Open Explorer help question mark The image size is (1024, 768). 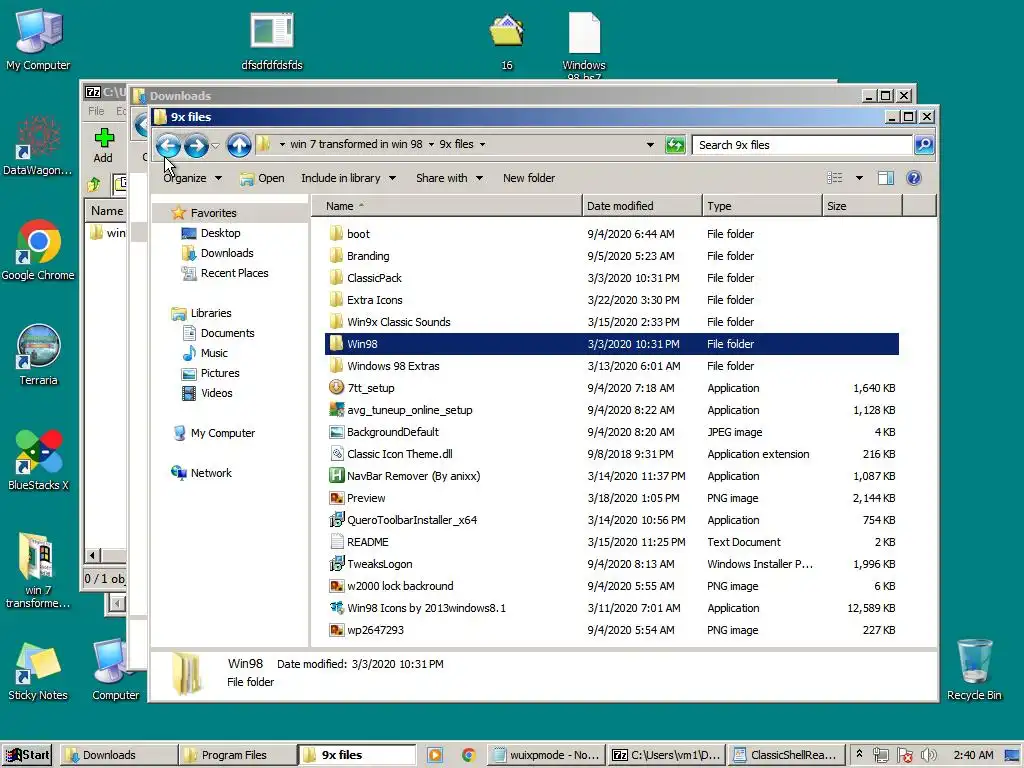coord(914,178)
